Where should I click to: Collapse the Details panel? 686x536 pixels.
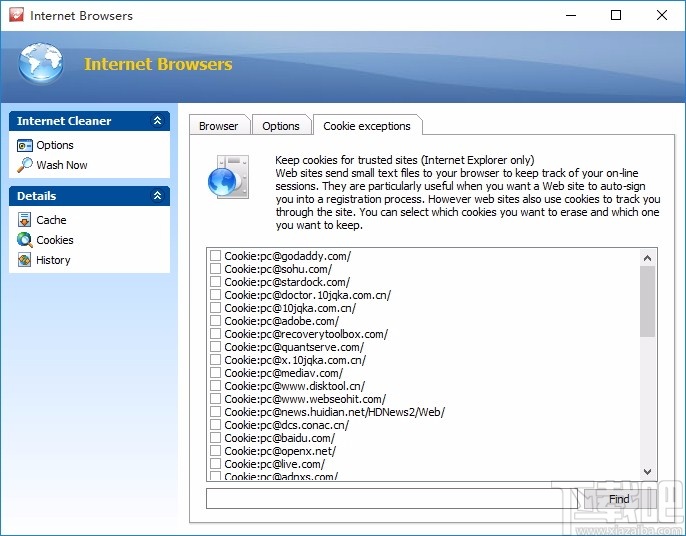pos(158,196)
